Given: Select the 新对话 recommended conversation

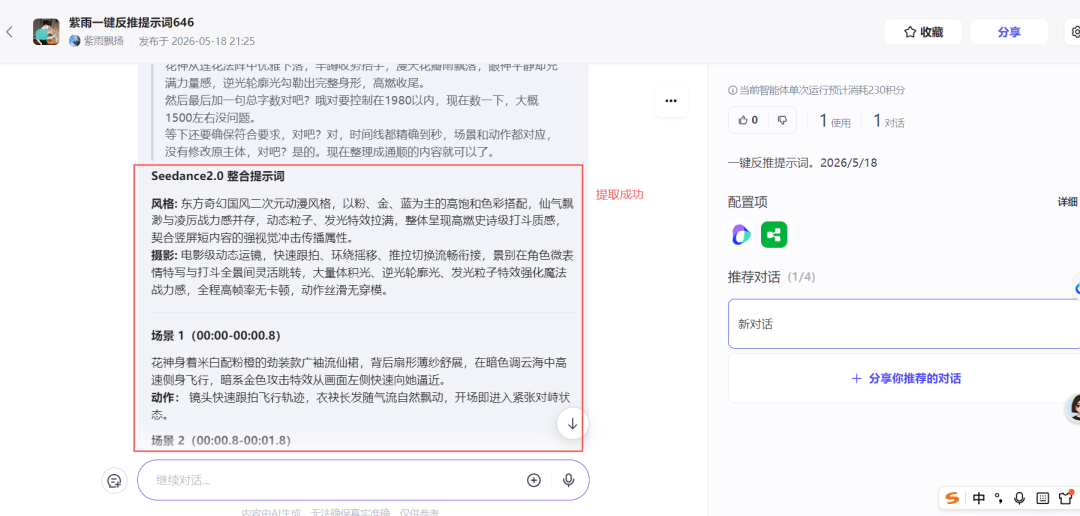Looking at the screenshot, I should click(x=904, y=324).
